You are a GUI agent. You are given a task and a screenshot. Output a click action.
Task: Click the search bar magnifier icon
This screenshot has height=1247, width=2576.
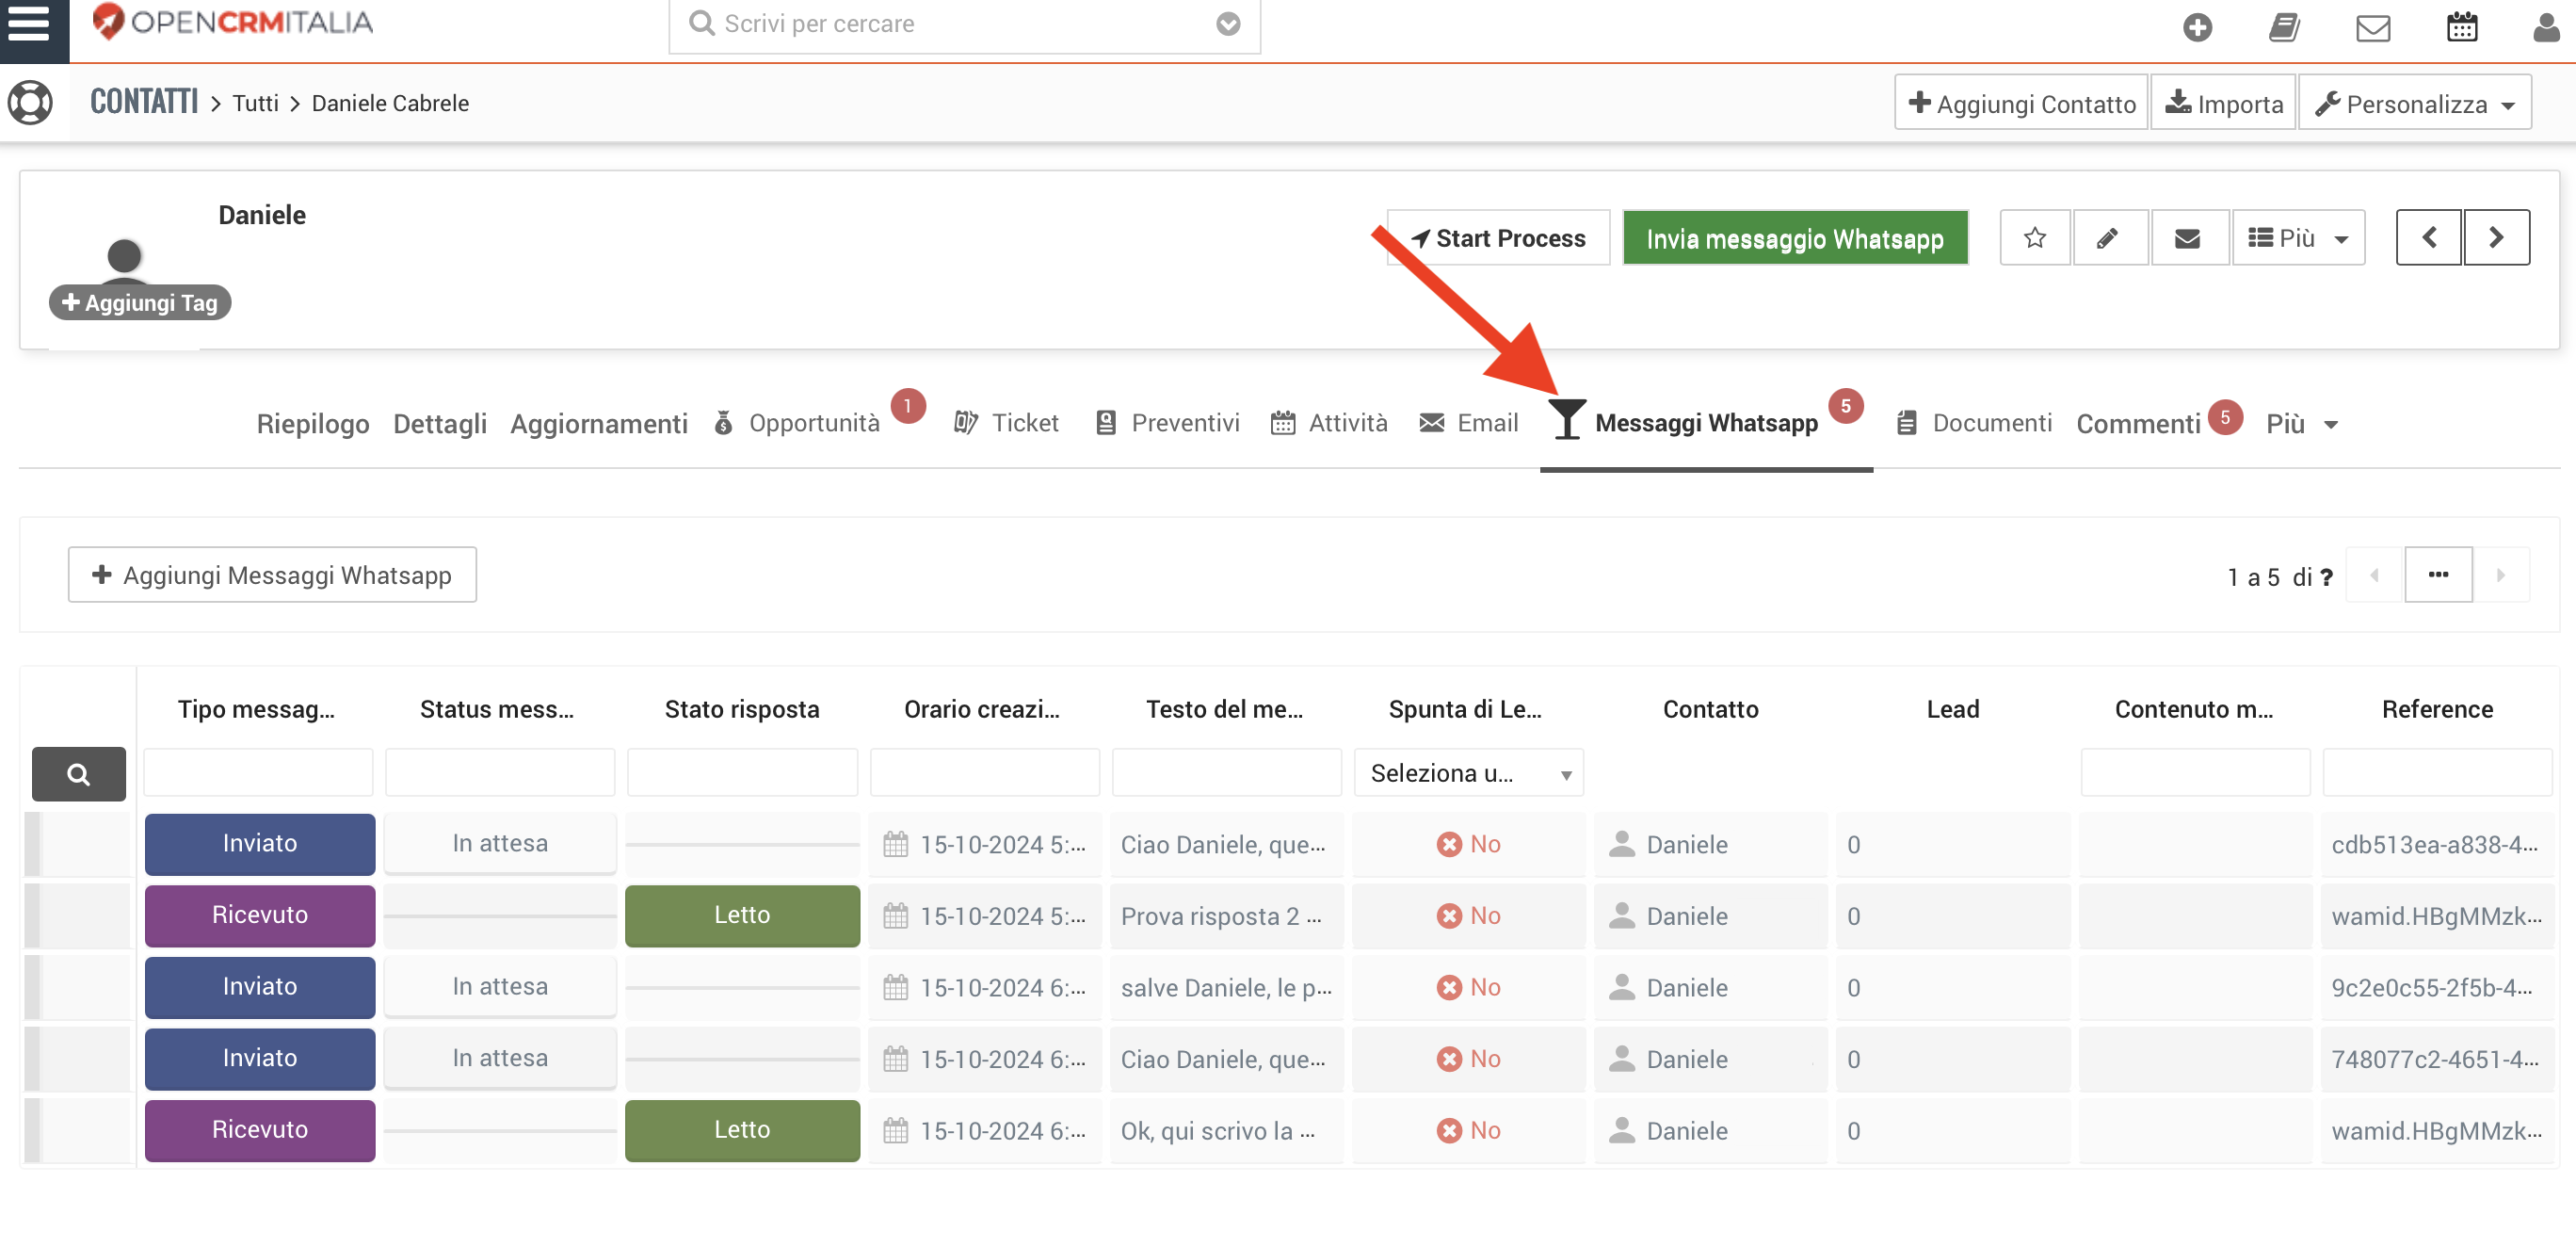pyautogui.click(x=702, y=23)
